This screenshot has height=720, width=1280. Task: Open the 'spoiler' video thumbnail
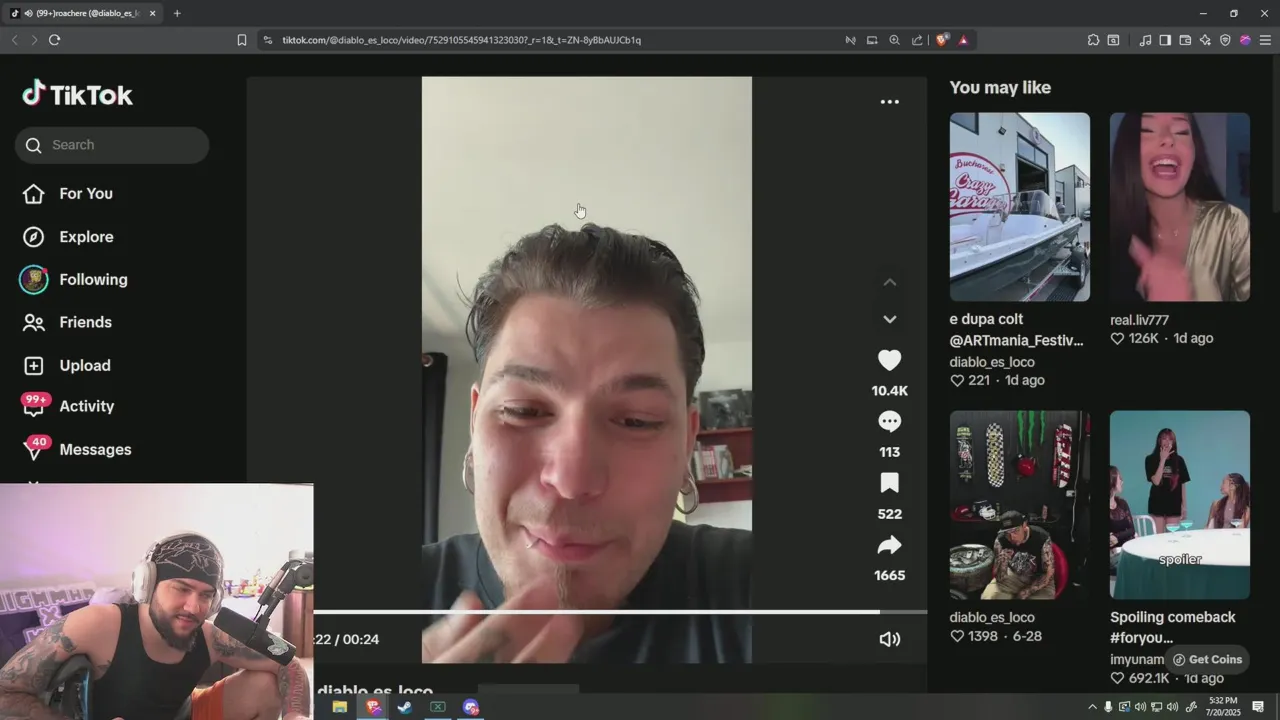coord(1179,505)
